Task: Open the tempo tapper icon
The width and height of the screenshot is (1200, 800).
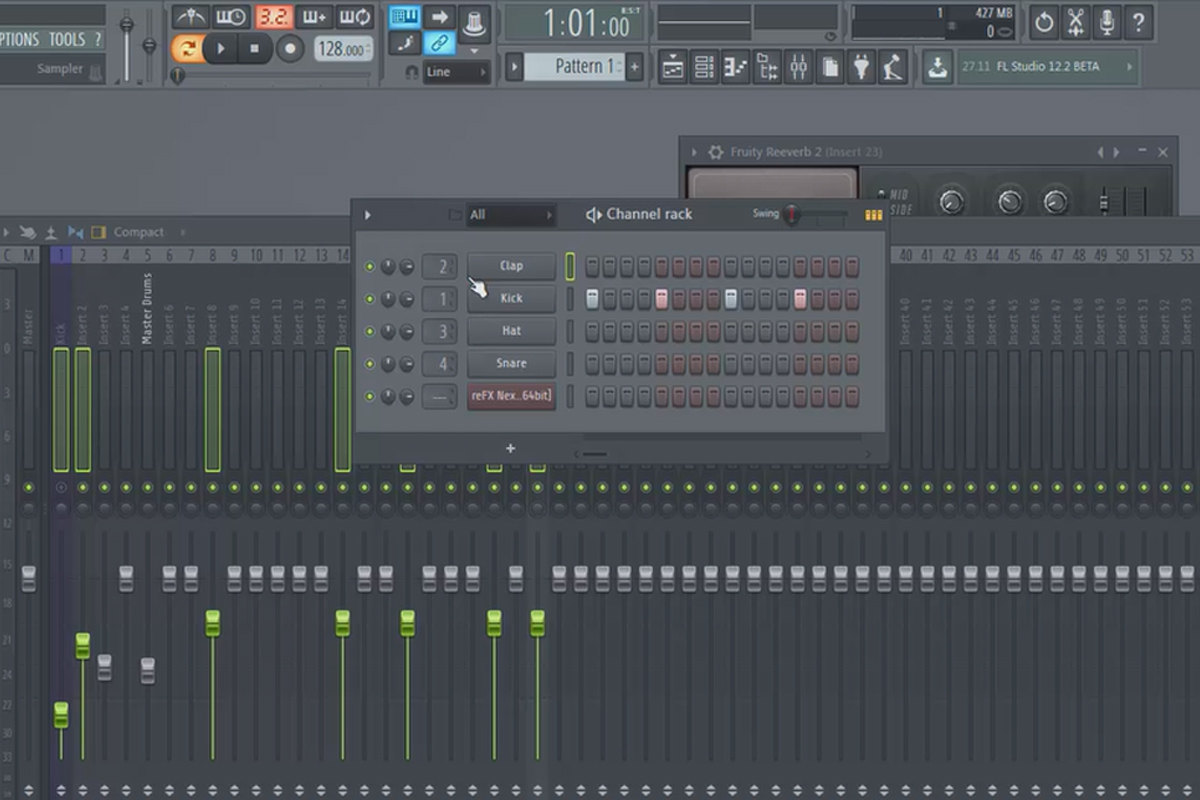Action: (892, 67)
